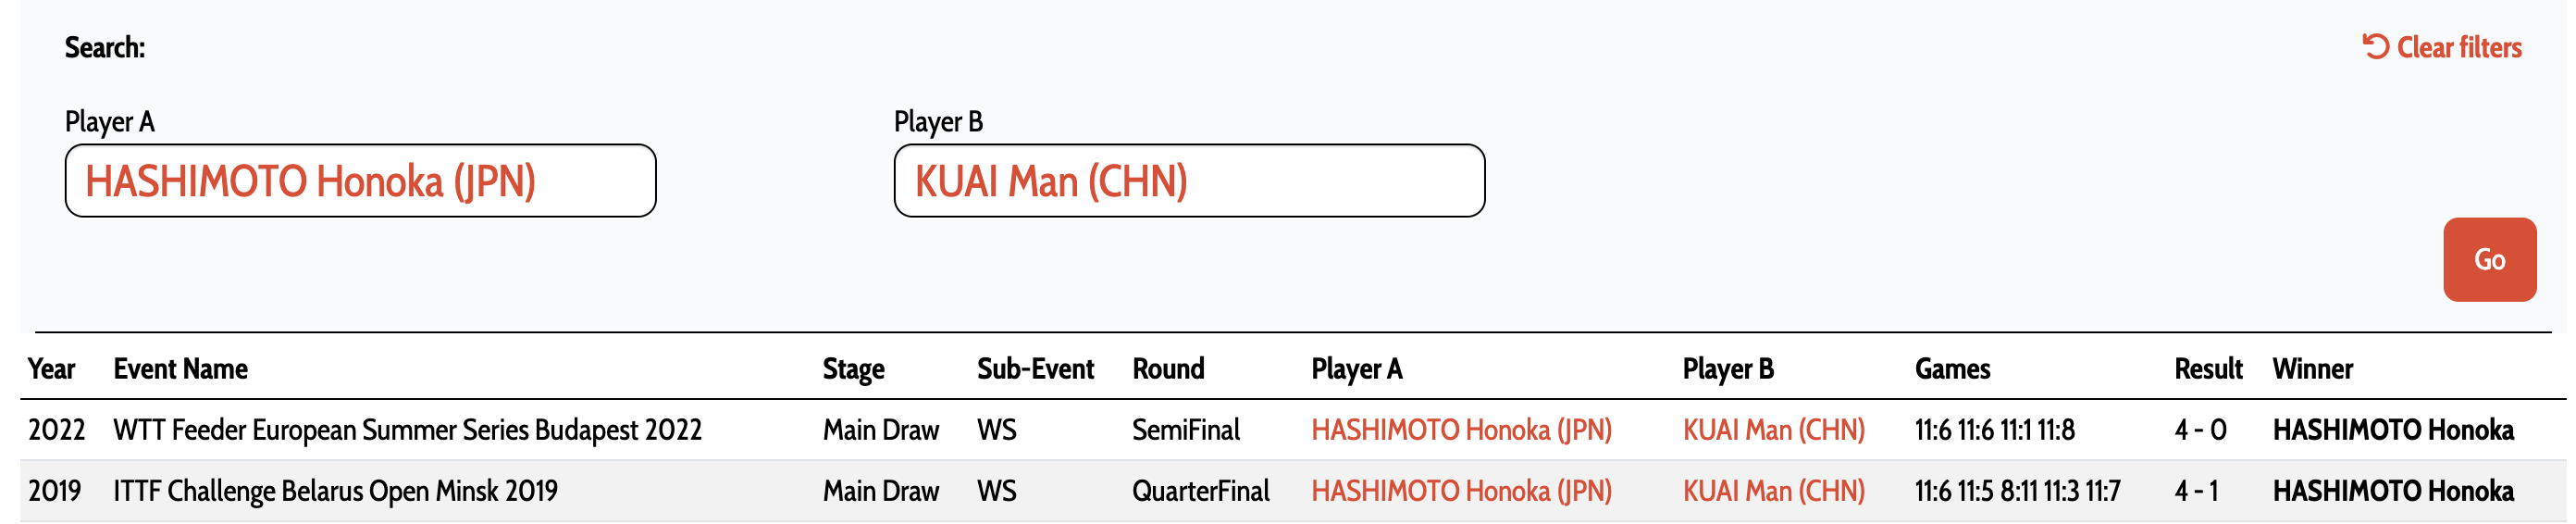Sort by Games column header
Image resolution: width=2576 pixels, height=524 pixels.
click(x=1952, y=369)
